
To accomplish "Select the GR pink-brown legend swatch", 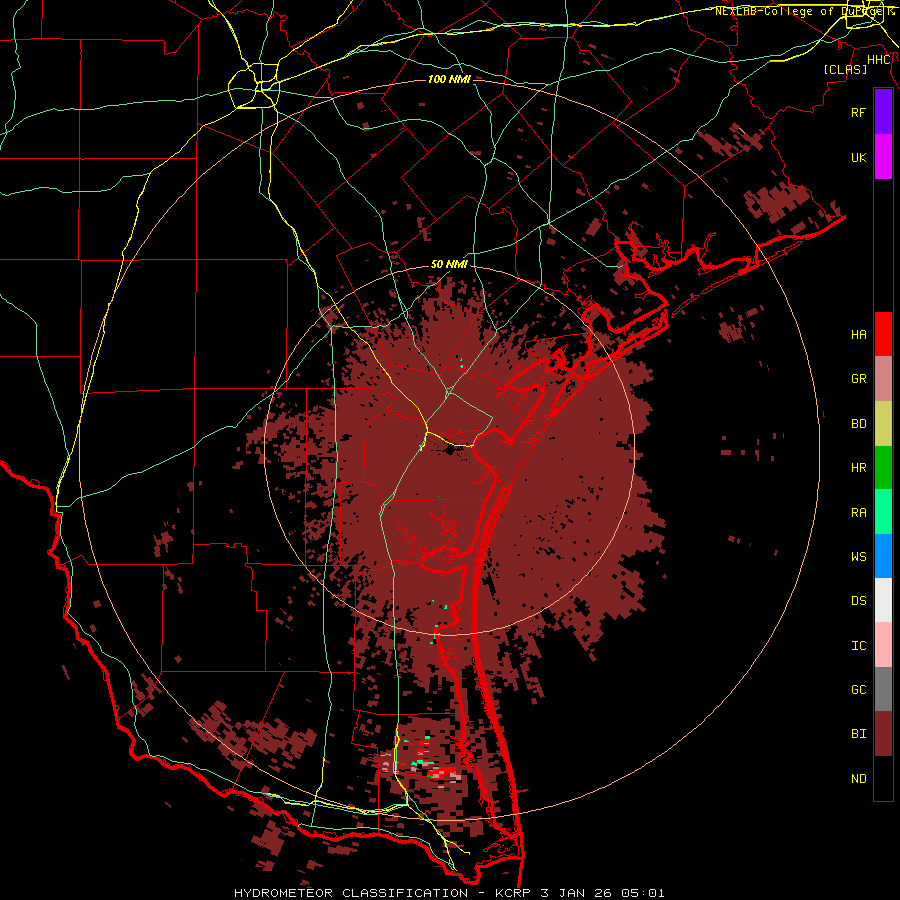I will [883, 379].
